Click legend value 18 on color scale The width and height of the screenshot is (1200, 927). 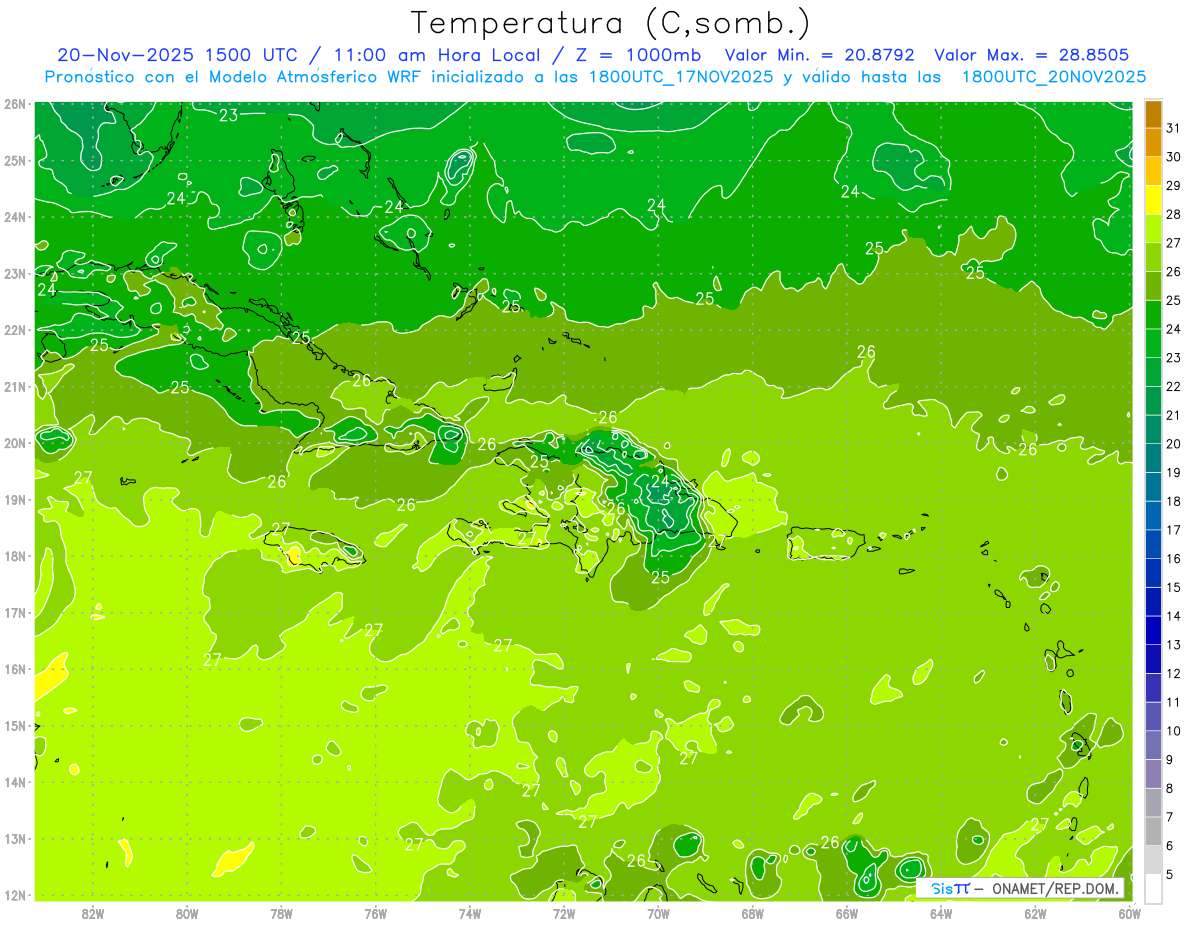tap(1173, 501)
